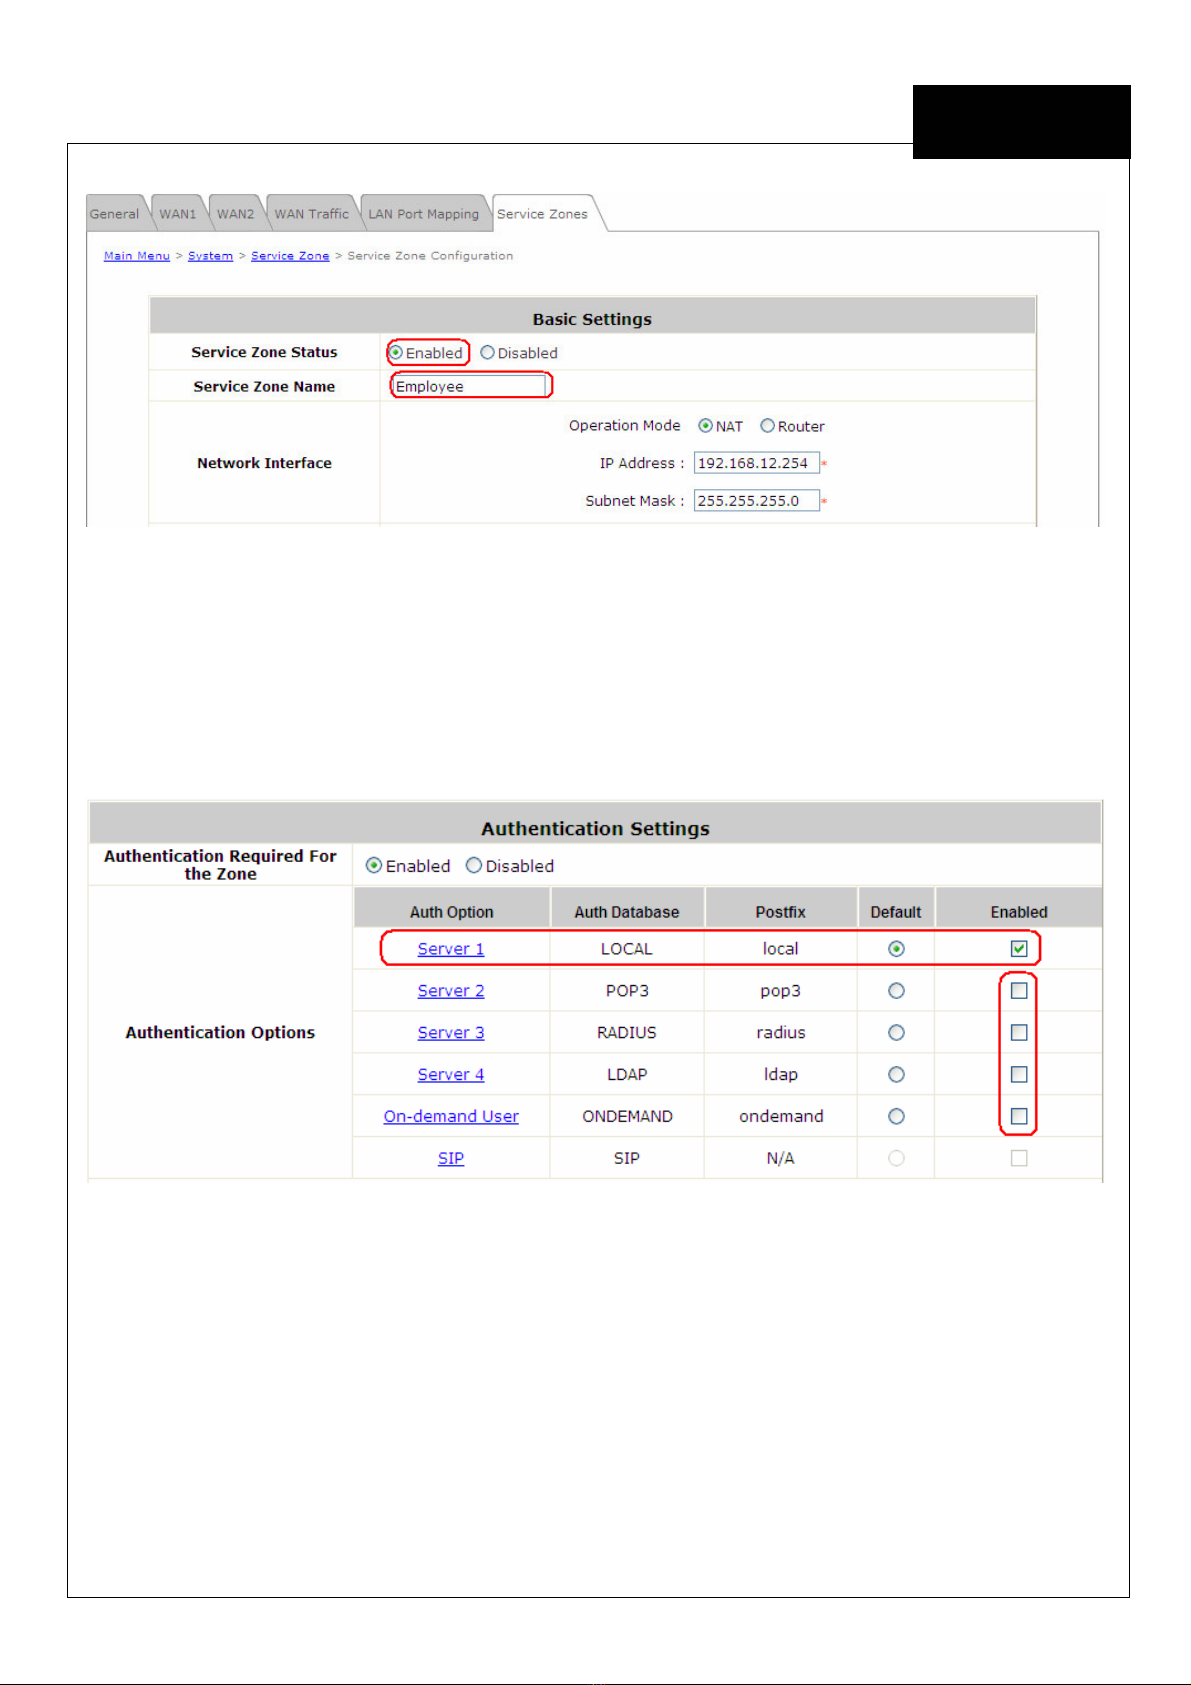Set Server 3 RADIUS as default
This screenshot has height=1685, width=1191.
[896, 1033]
